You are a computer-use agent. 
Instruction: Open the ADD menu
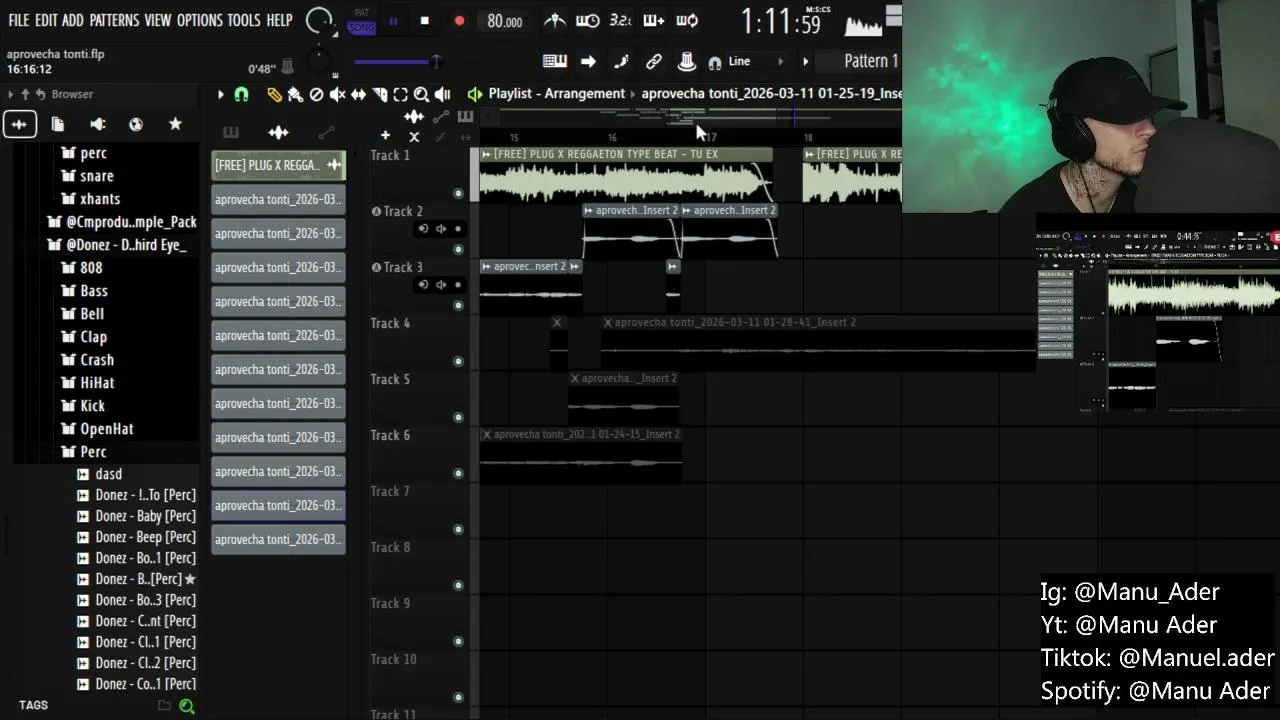coord(72,20)
